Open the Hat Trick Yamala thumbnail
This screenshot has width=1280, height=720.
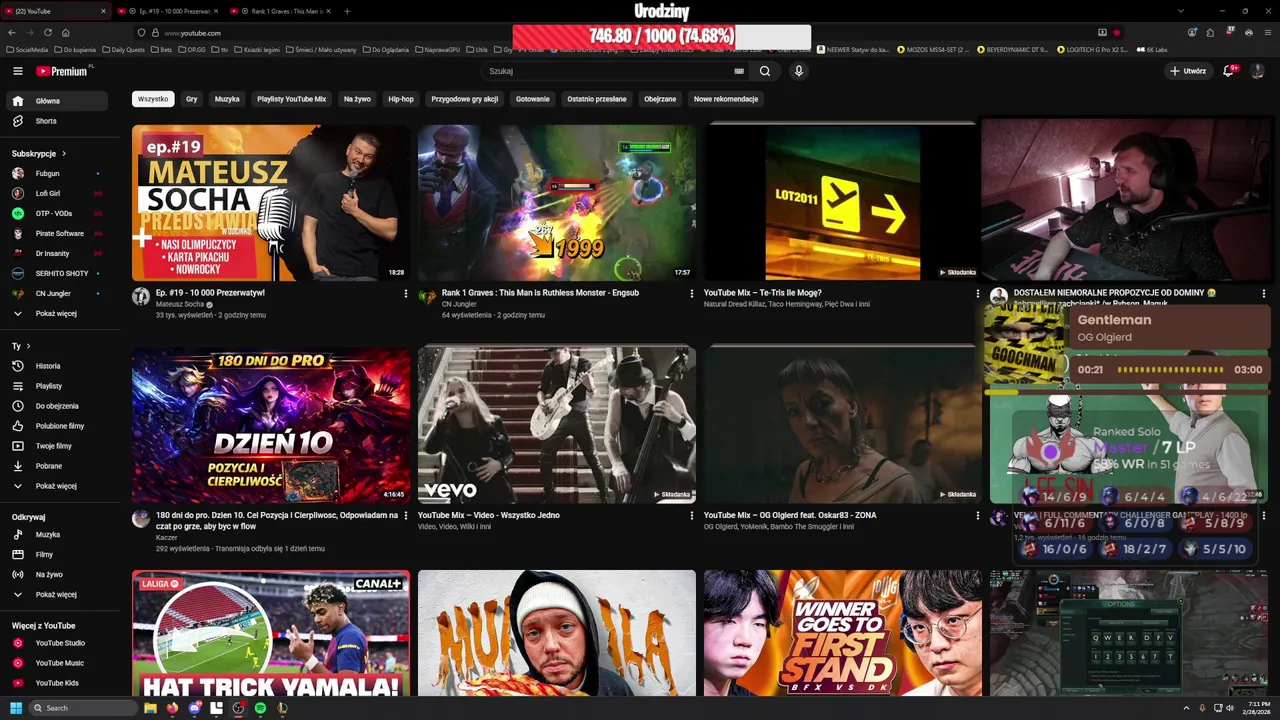pyautogui.click(x=271, y=633)
